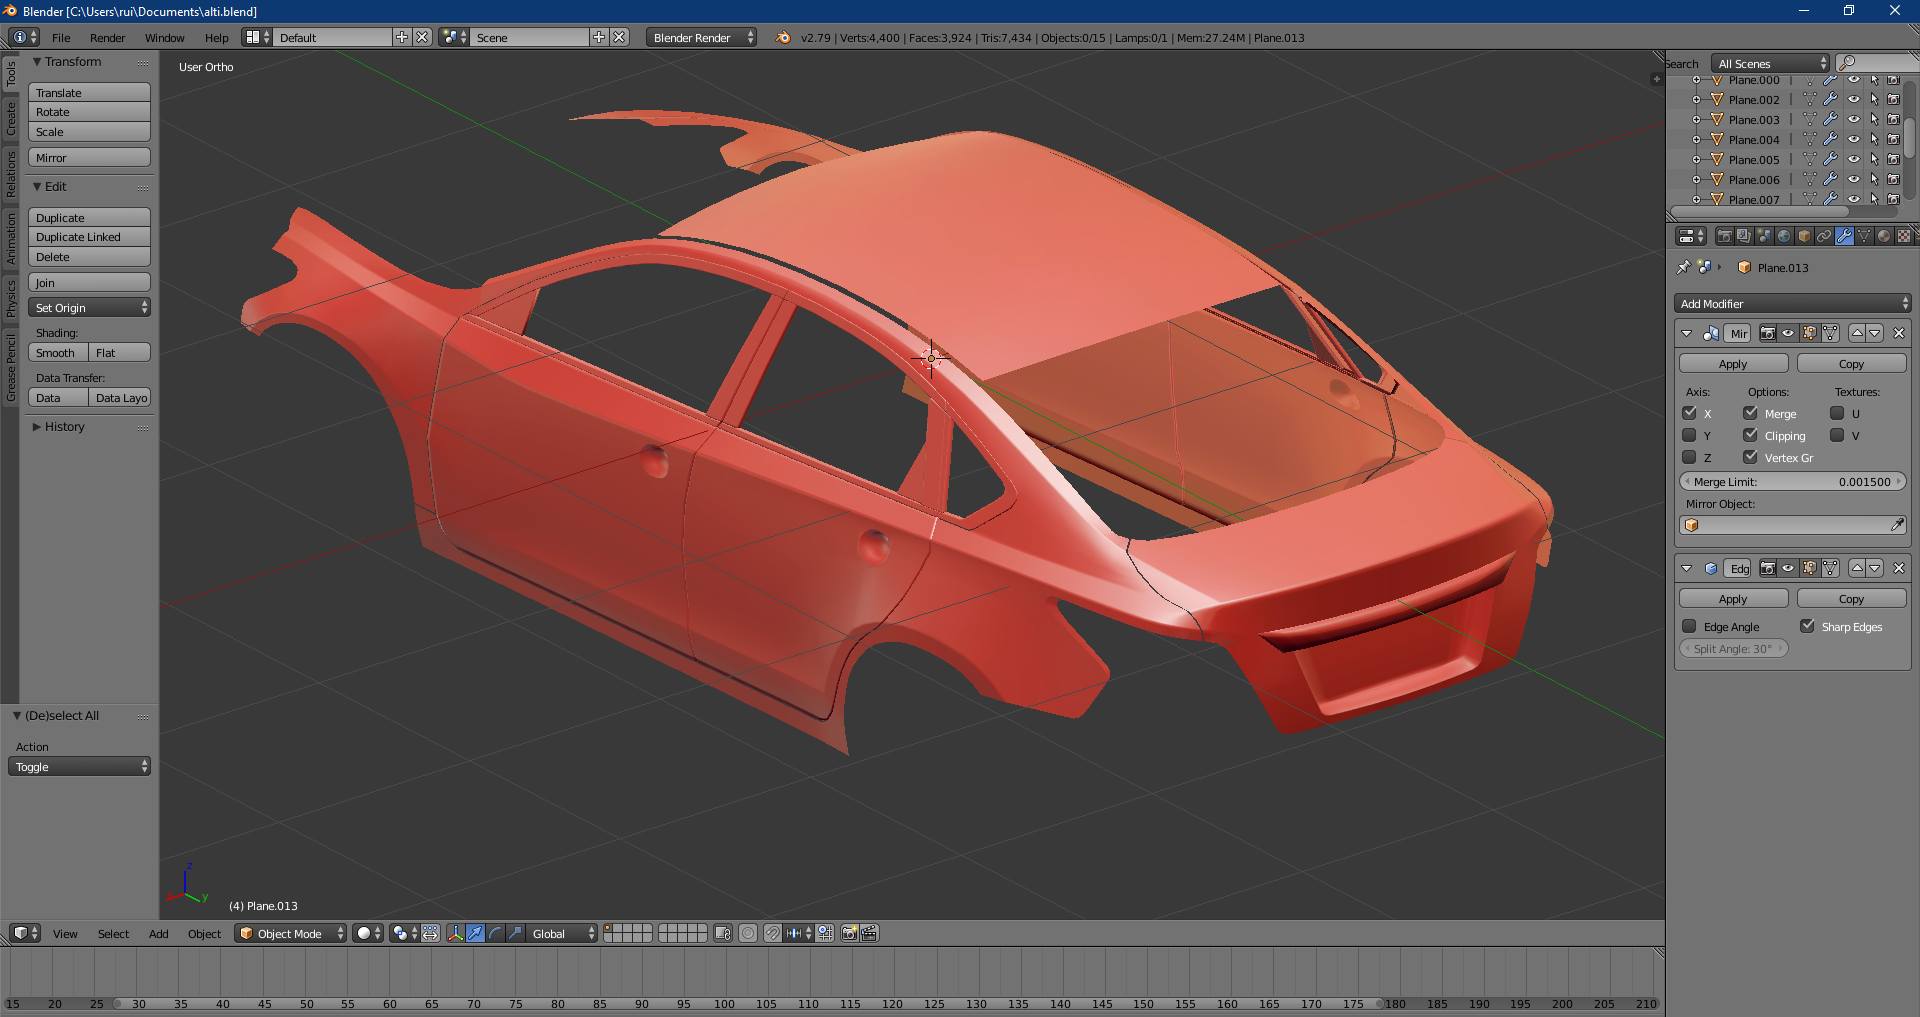This screenshot has height=1017, width=1920.
Task: Uncheck the Clipping option
Action: tap(1751, 436)
